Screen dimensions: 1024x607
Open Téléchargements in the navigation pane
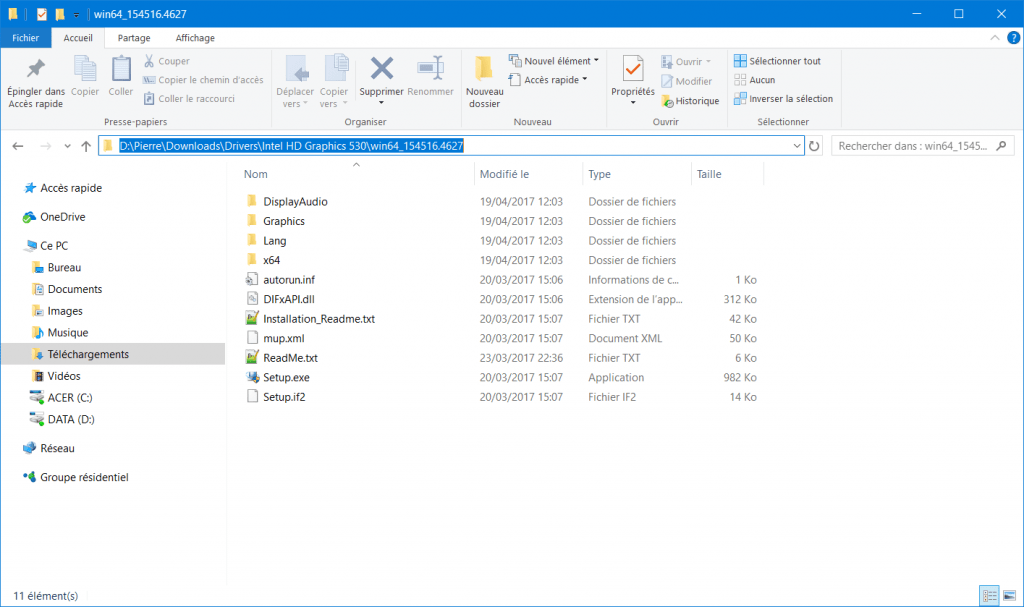coord(88,354)
